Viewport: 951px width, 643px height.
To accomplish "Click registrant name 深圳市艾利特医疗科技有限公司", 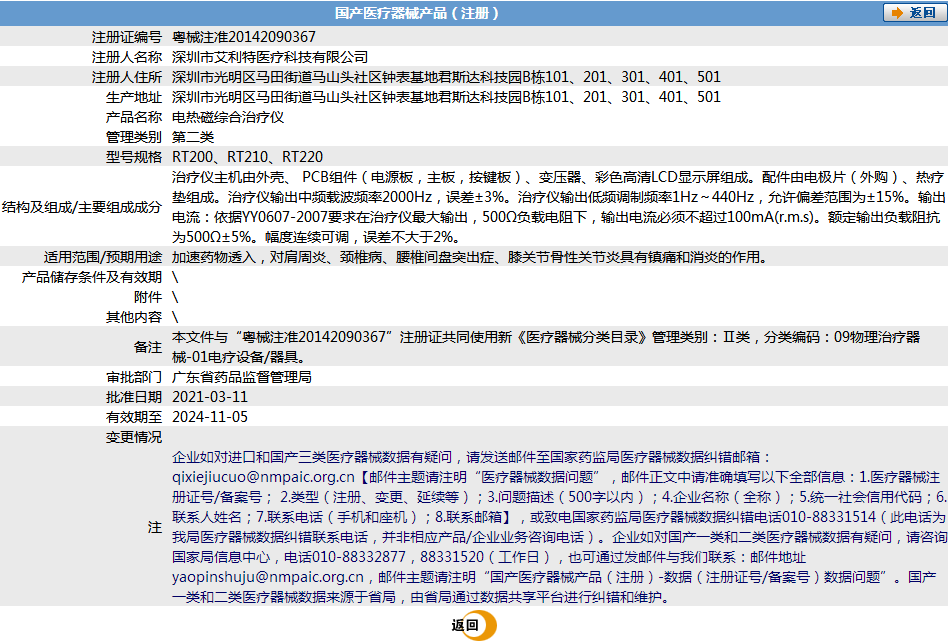I will 270,57.
